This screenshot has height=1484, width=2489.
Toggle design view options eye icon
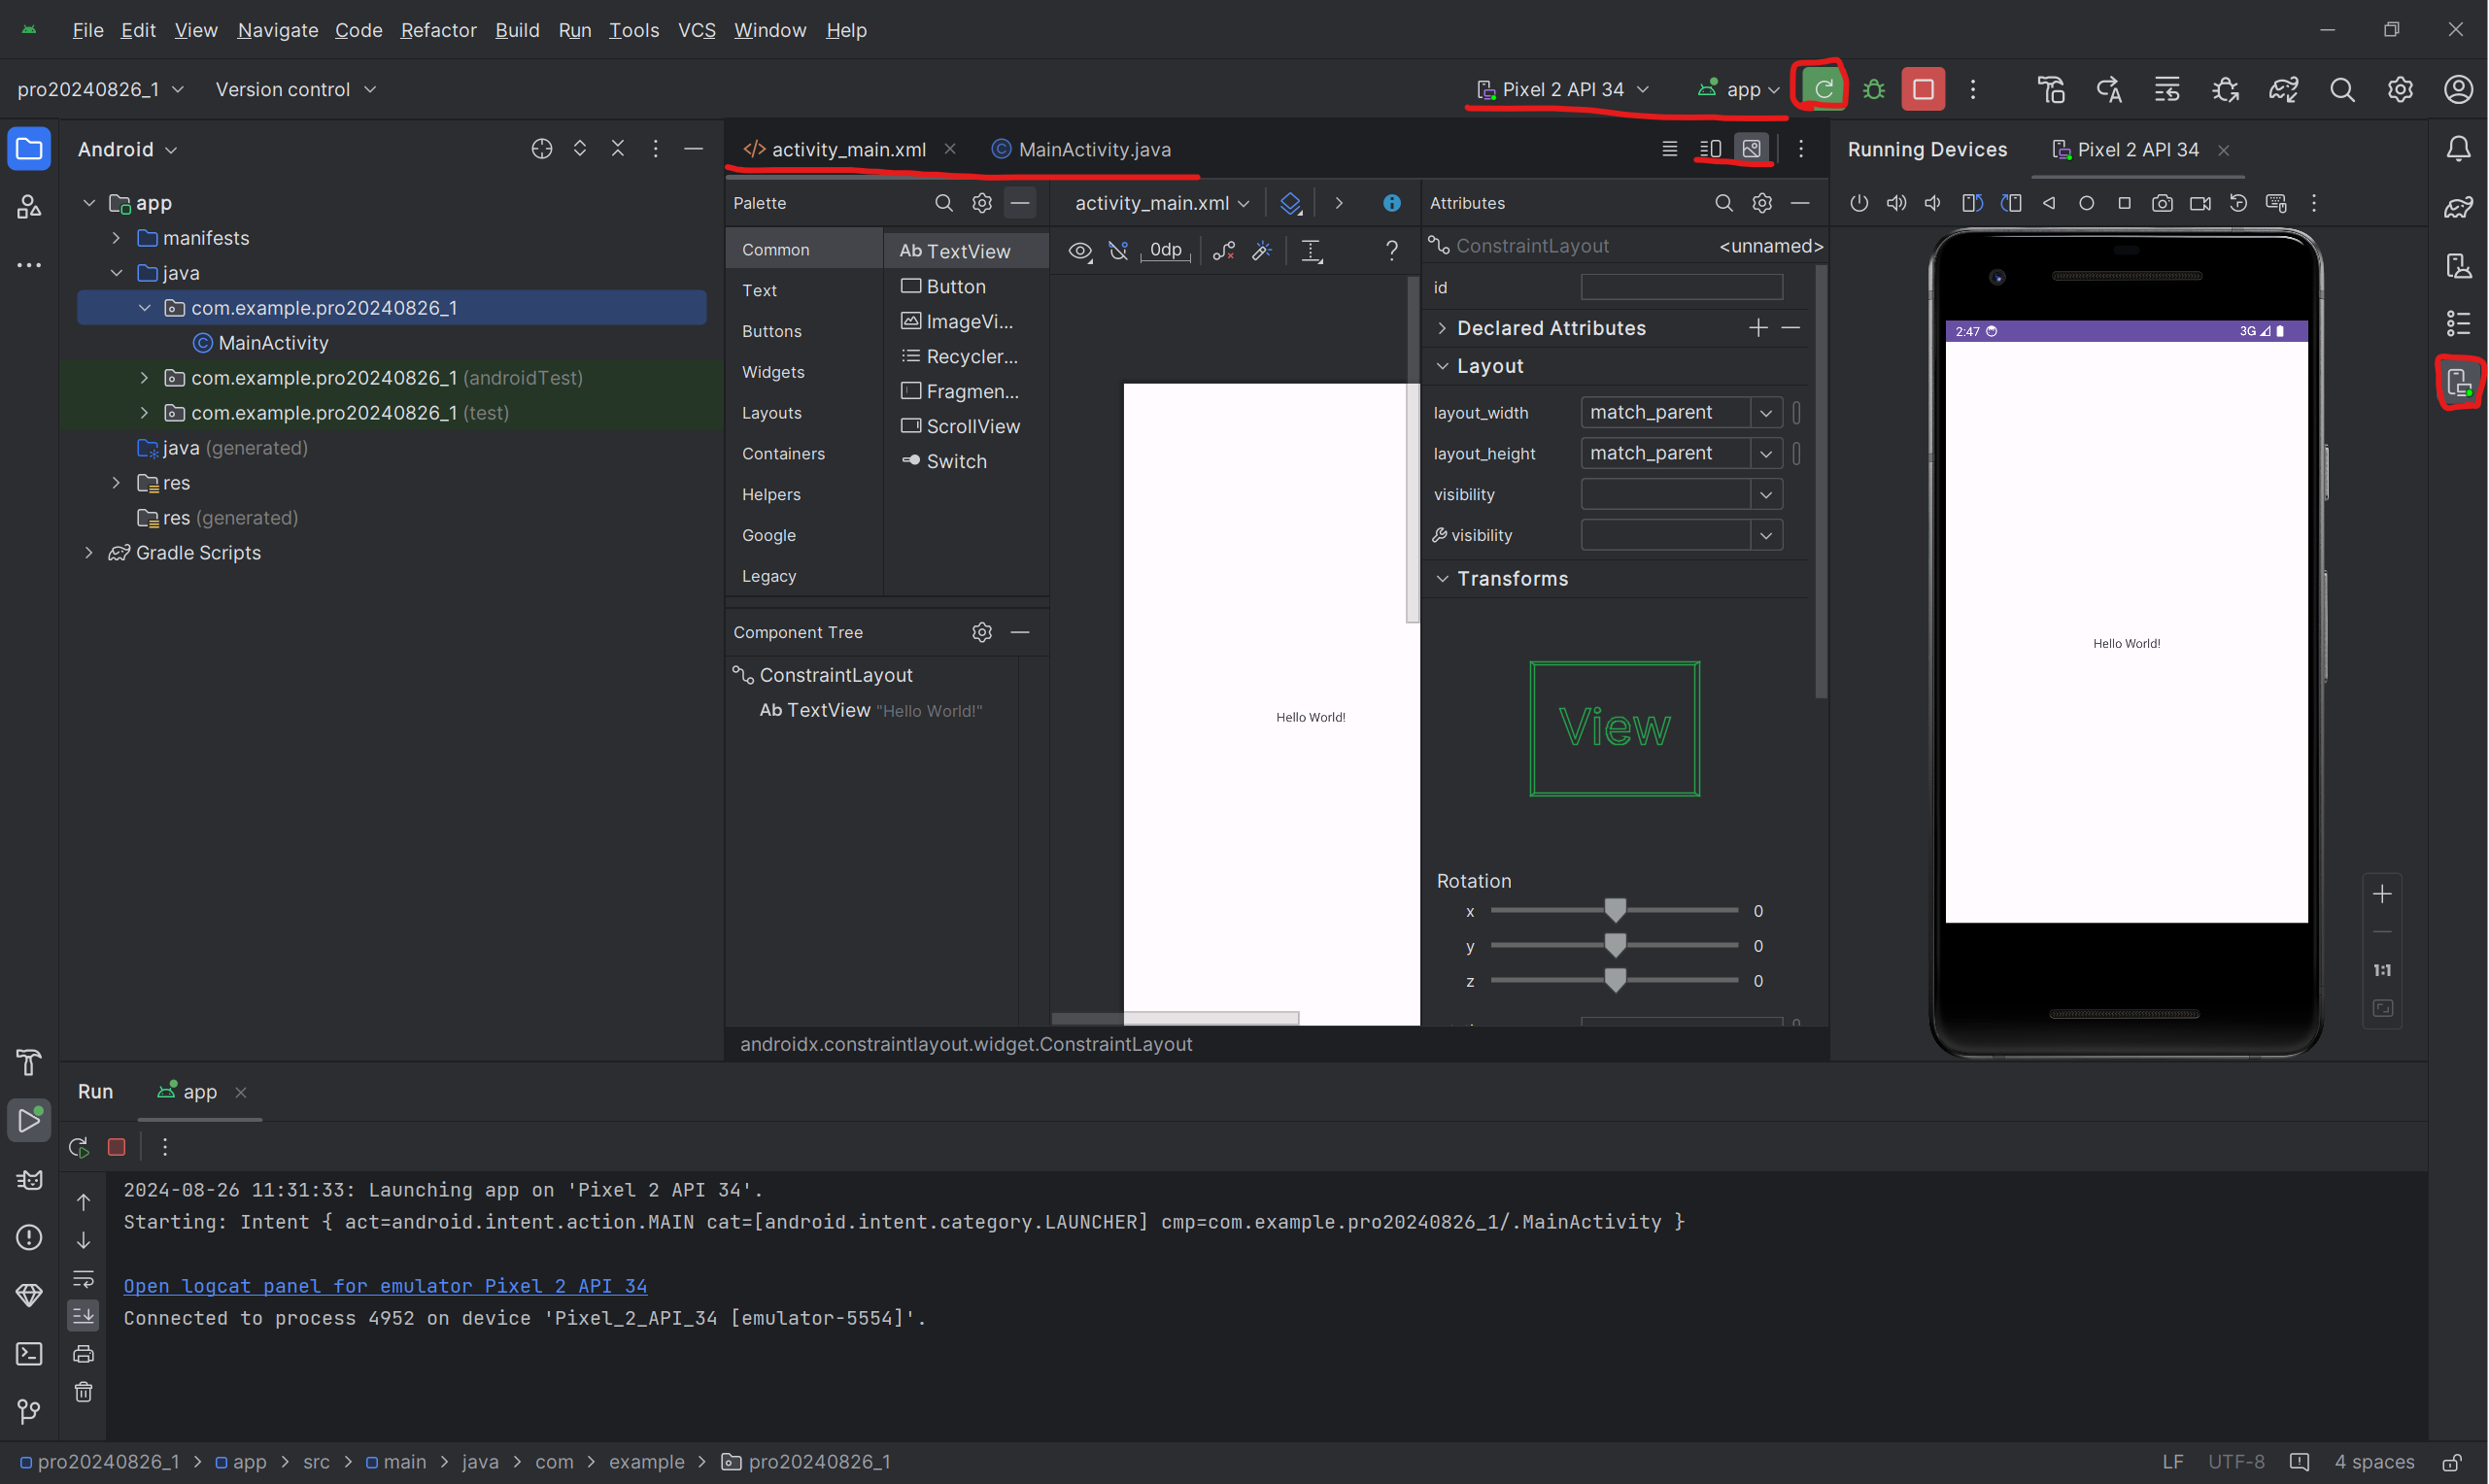point(1080,251)
